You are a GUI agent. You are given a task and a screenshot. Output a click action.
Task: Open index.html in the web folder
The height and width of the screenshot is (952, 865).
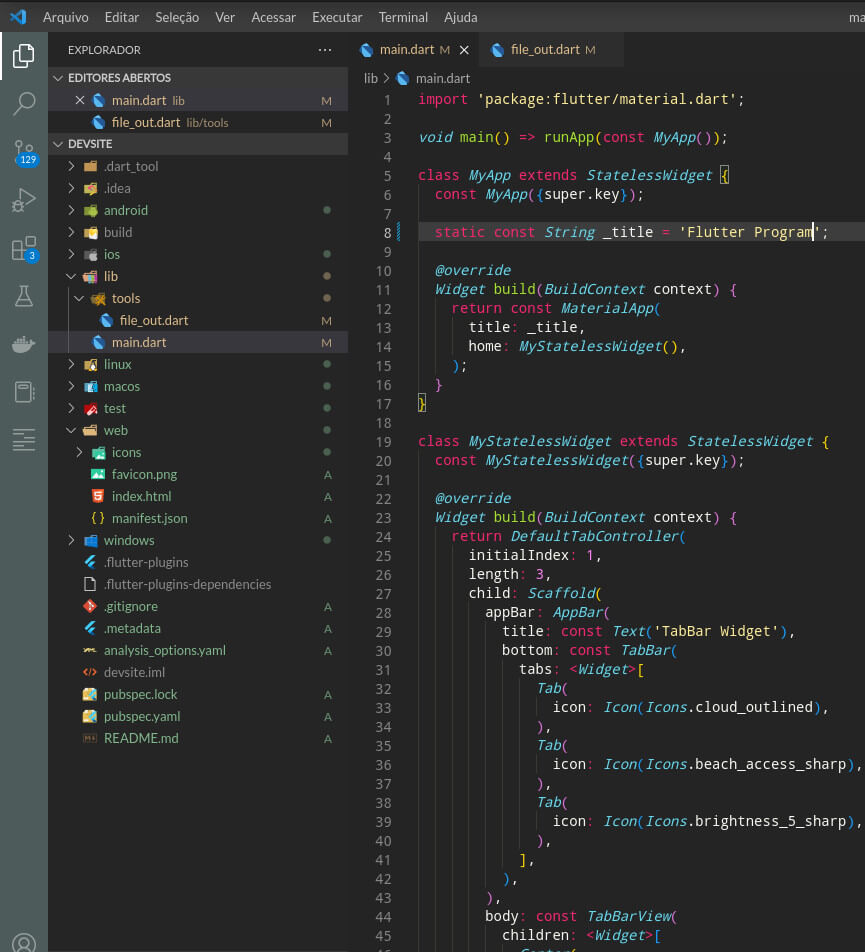point(141,497)
